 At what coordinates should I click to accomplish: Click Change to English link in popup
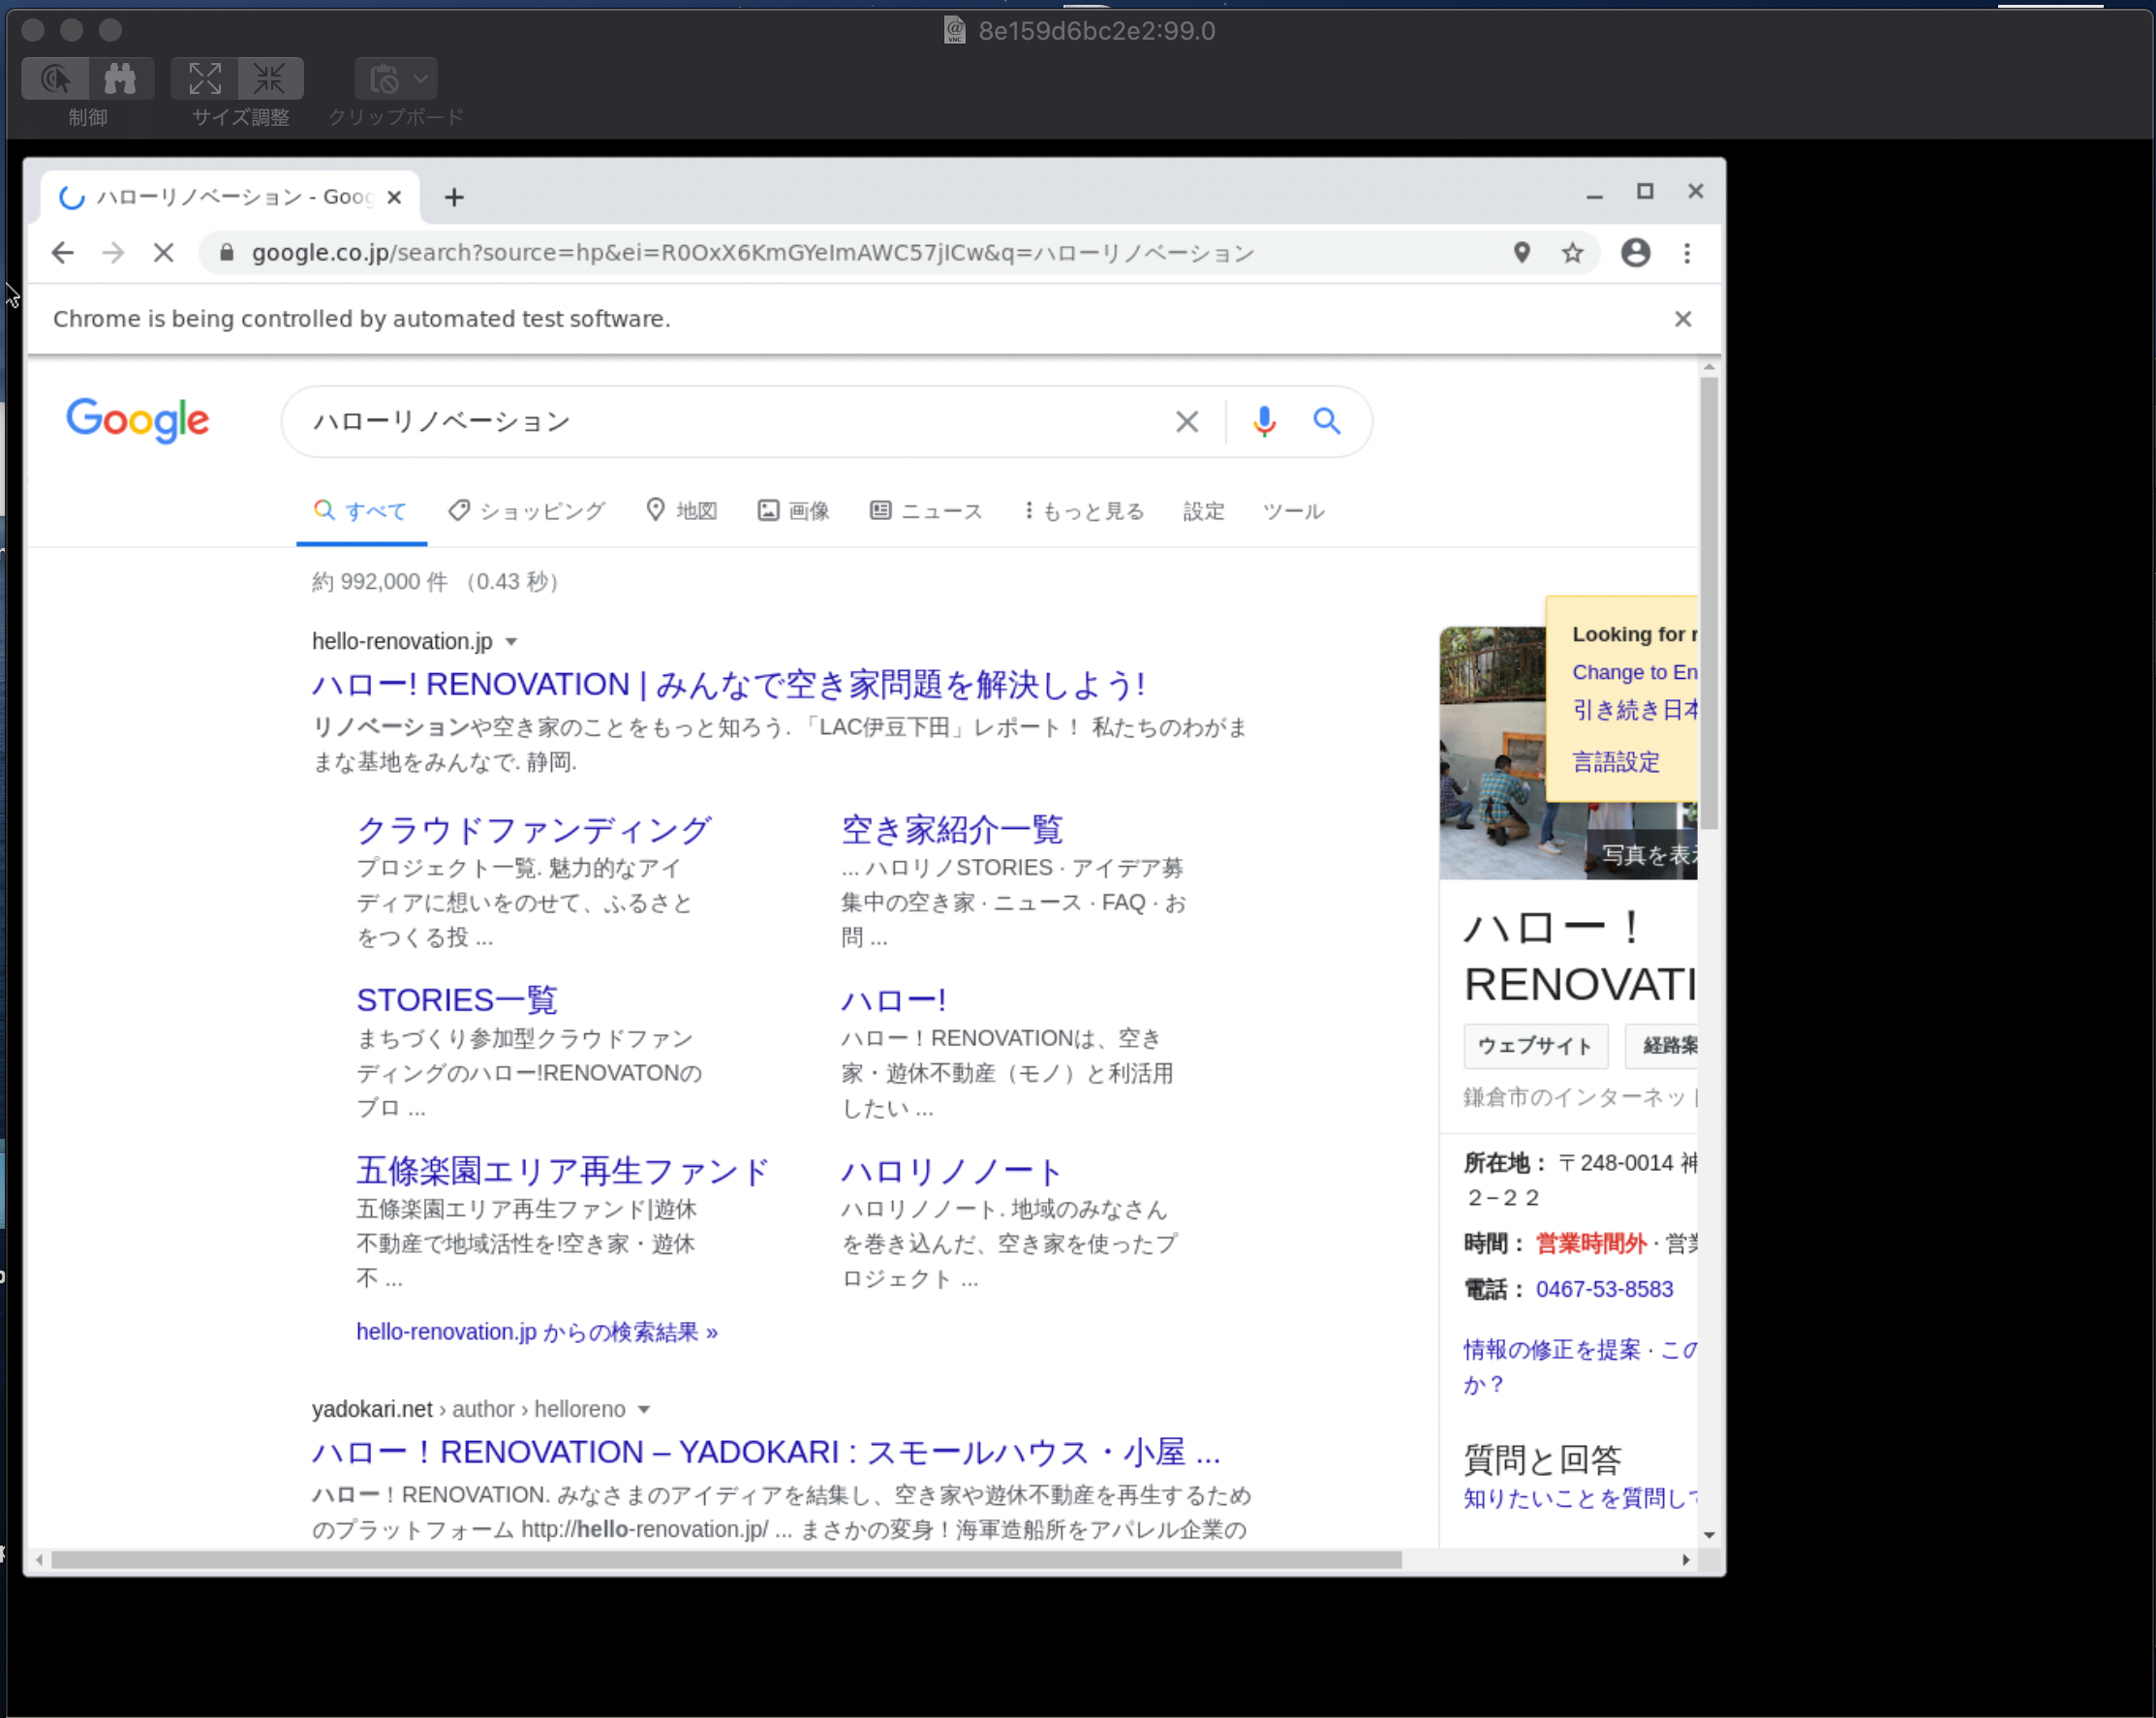[x=1634, y=672]
